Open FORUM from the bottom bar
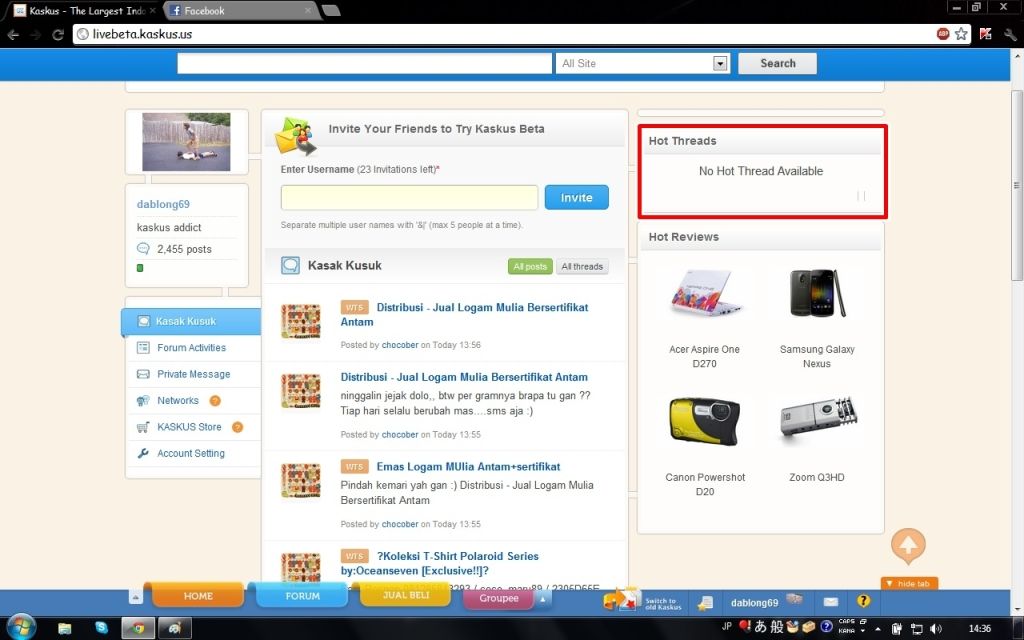Viewport: 1024px width, 640px height. pos(302,596)
